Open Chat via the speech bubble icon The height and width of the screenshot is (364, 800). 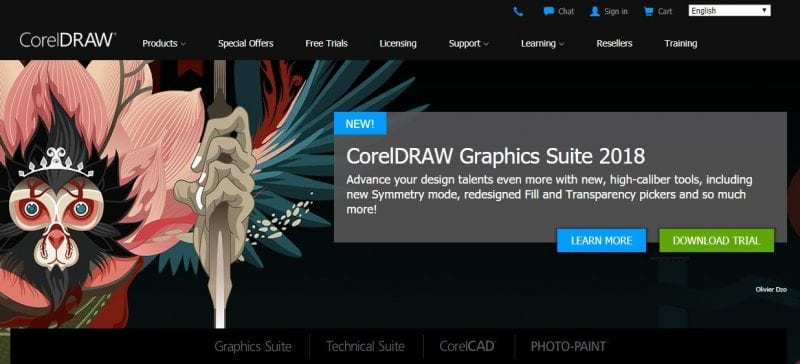[548, 11]
